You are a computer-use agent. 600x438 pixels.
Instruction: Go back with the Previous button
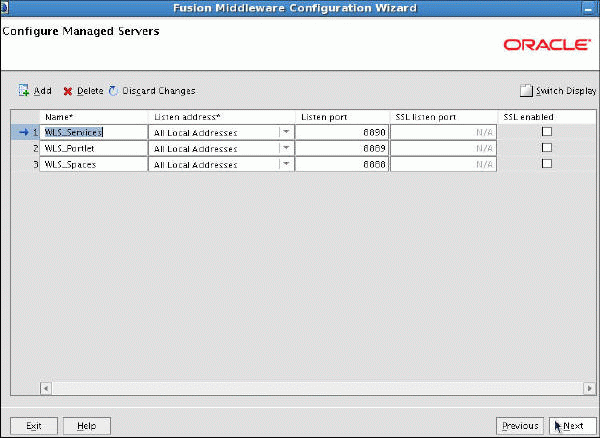click(520, 426)
